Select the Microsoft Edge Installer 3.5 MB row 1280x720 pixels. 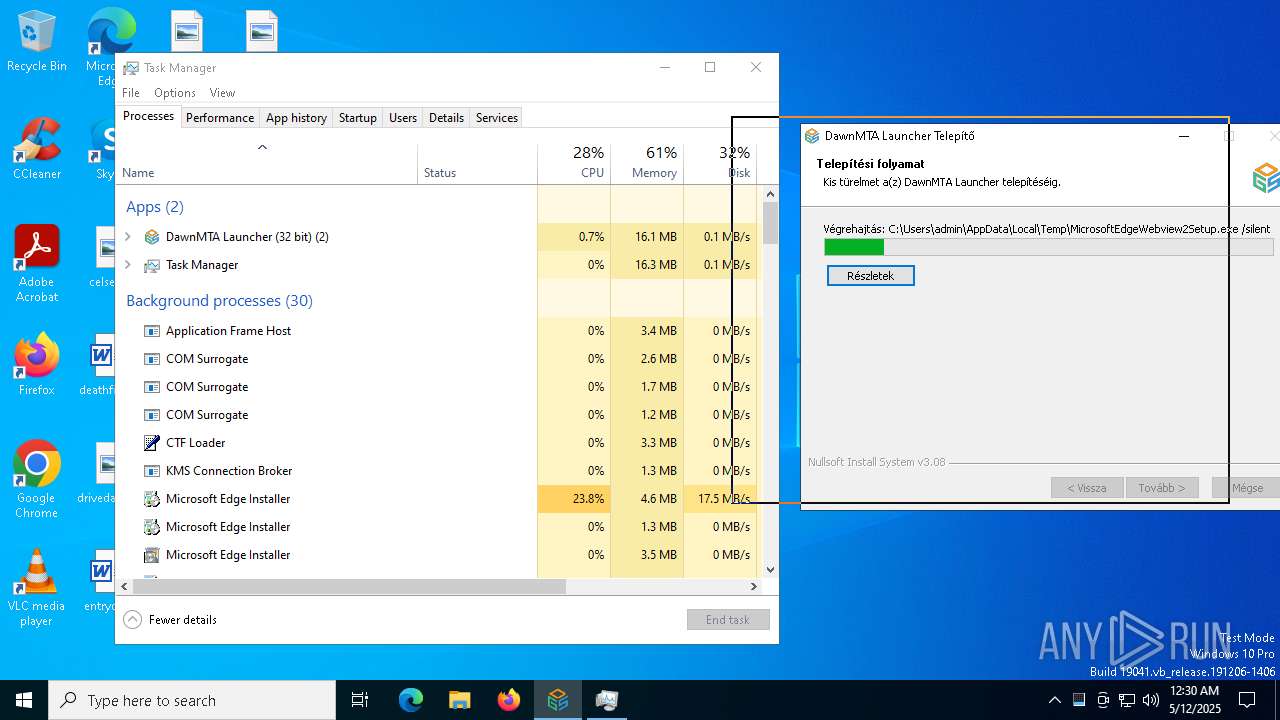[x=436, y=555]
